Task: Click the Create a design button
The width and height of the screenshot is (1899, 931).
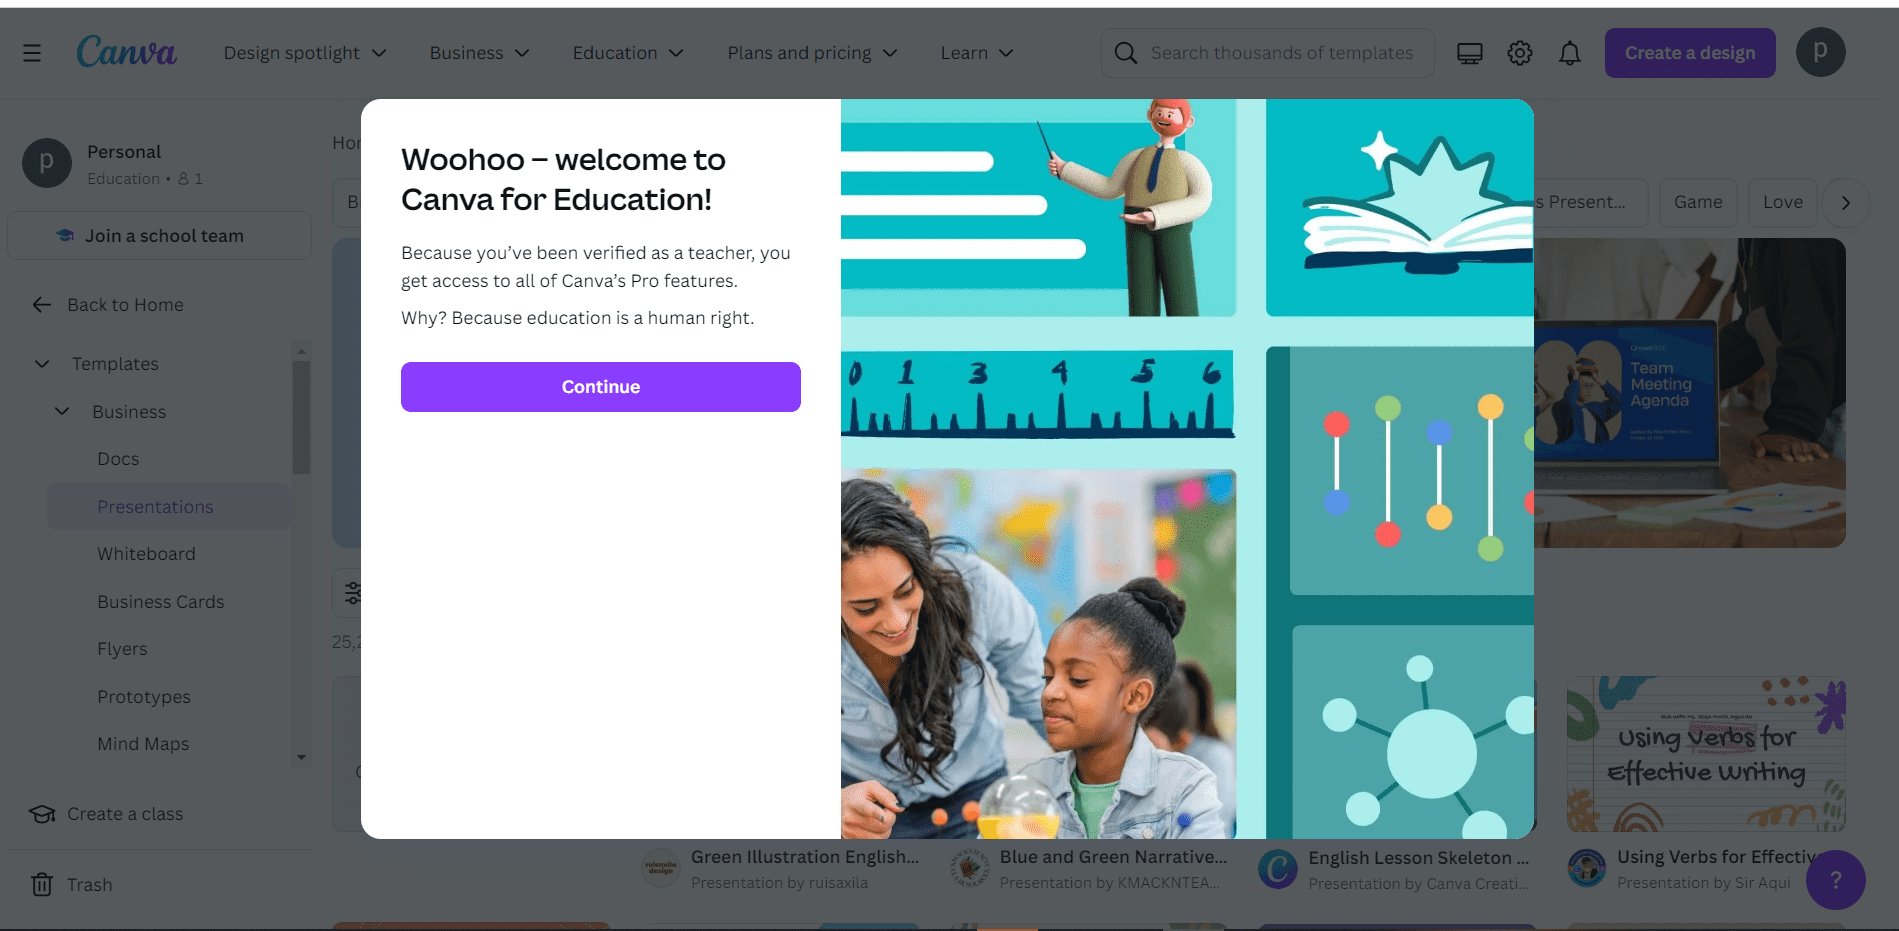Action: [1690, 53]
